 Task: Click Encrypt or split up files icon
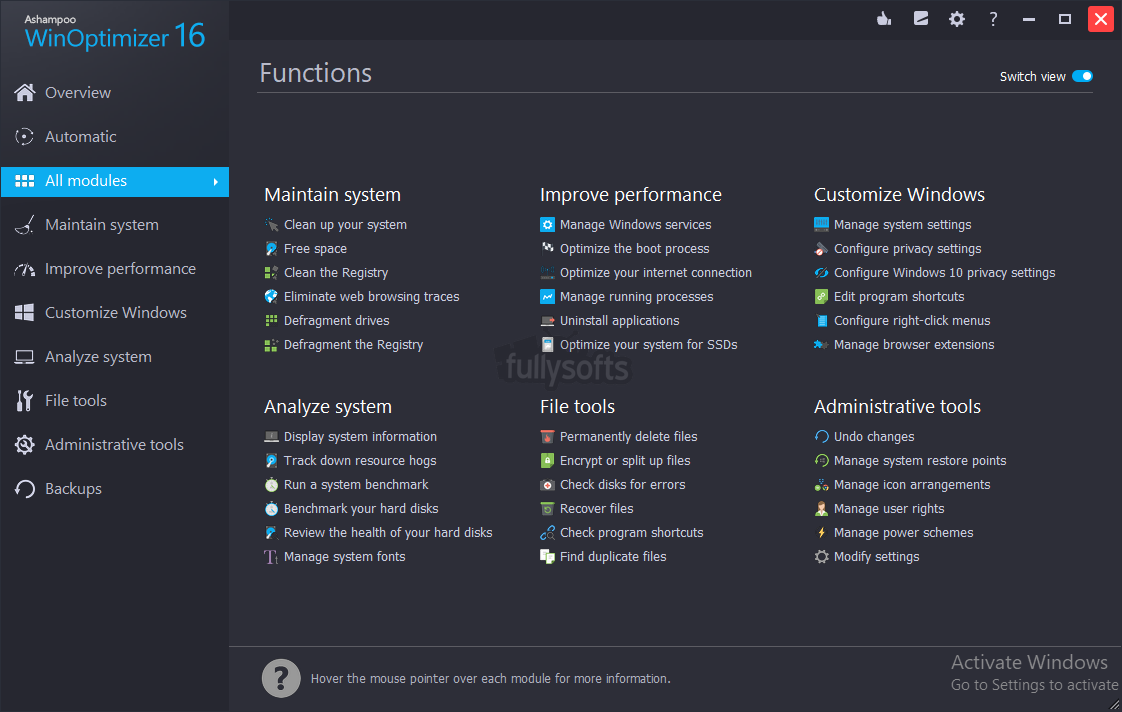tap(547, 461)
